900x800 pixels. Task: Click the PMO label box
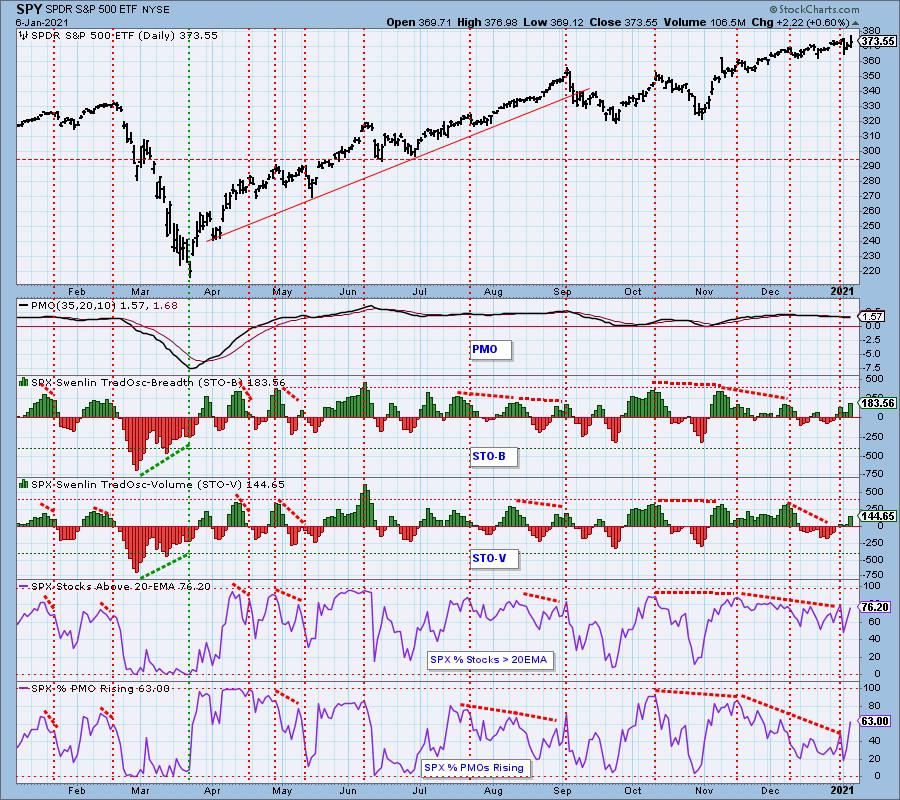coord(490,349)
